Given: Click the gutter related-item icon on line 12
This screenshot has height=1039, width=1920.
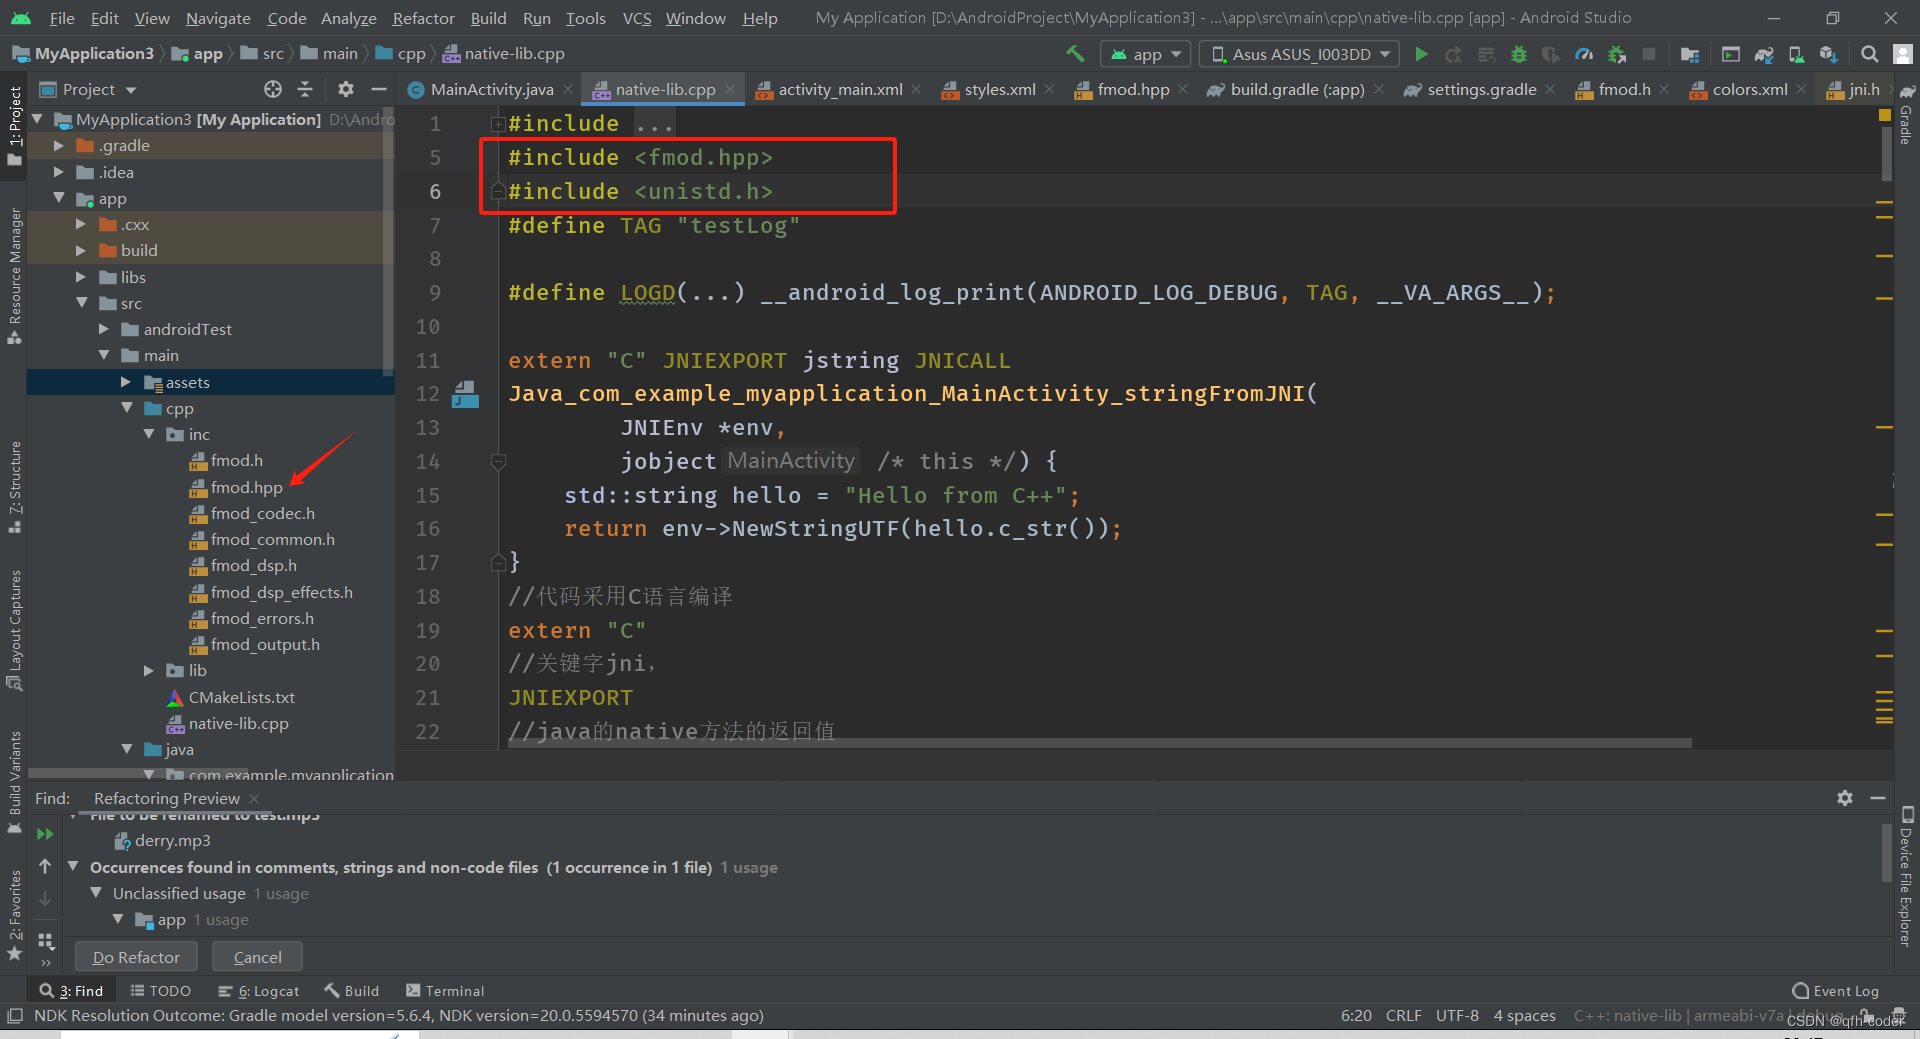Looking at the screenshot, I should click(465, 394).
